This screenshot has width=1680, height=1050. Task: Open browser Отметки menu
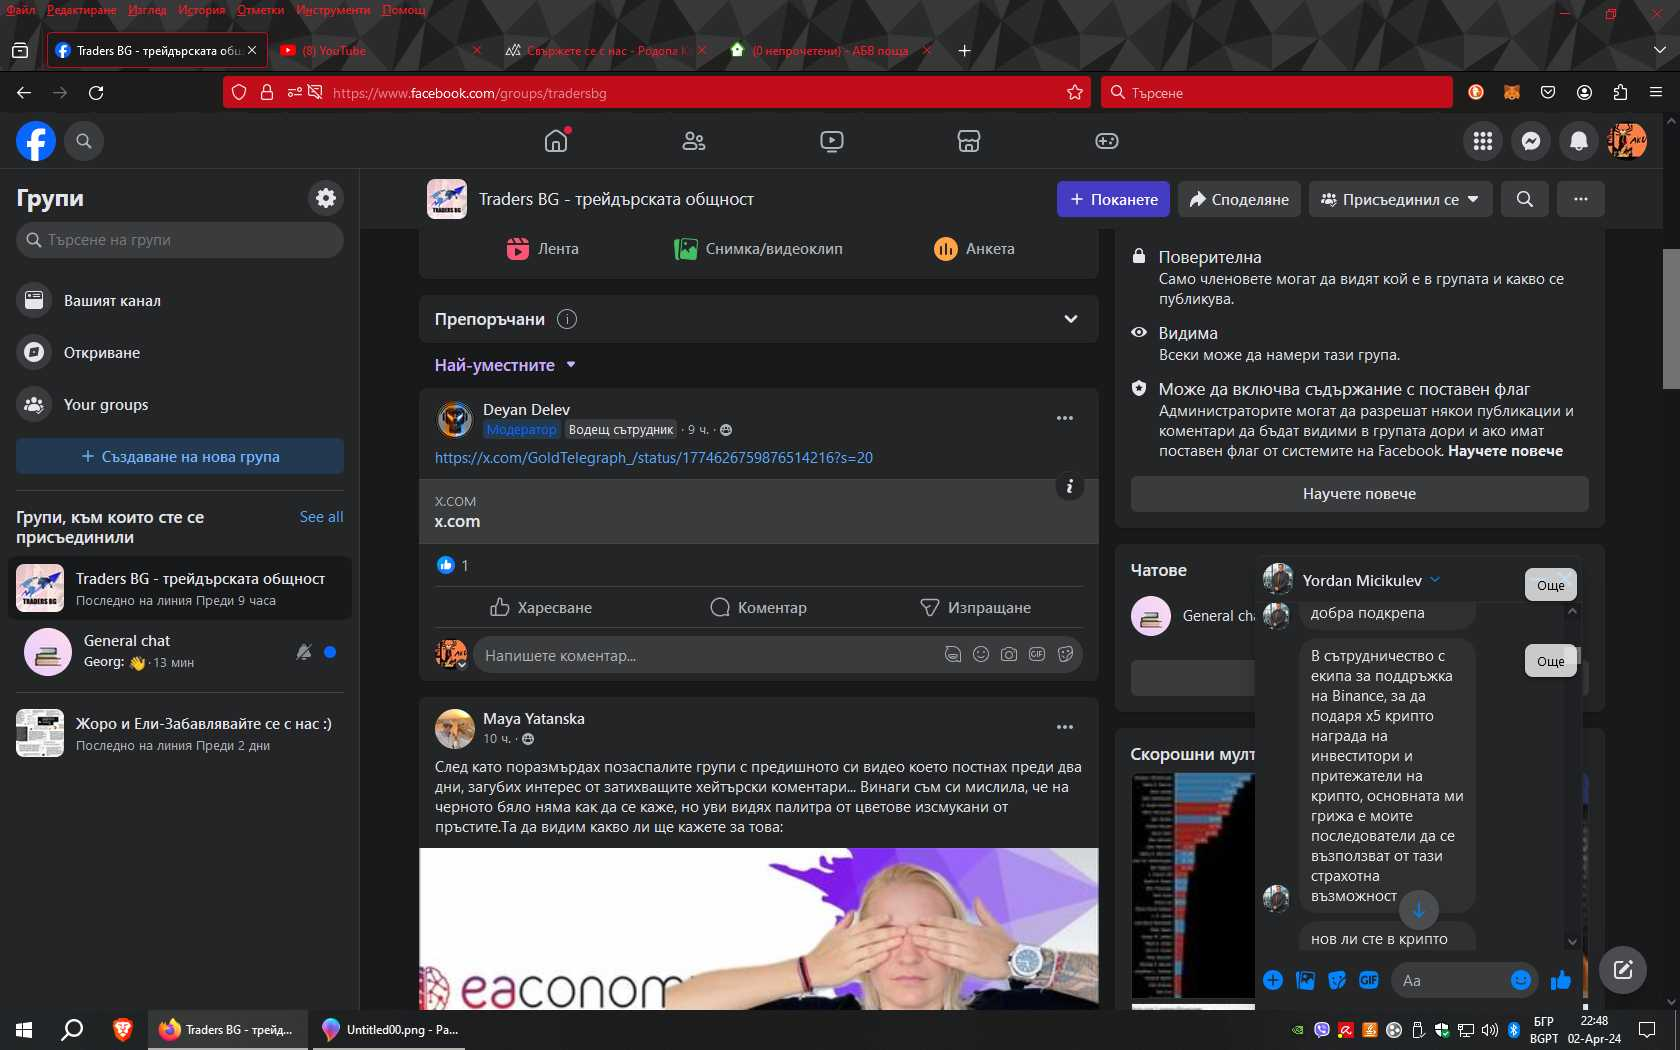(x=260, y=10)
